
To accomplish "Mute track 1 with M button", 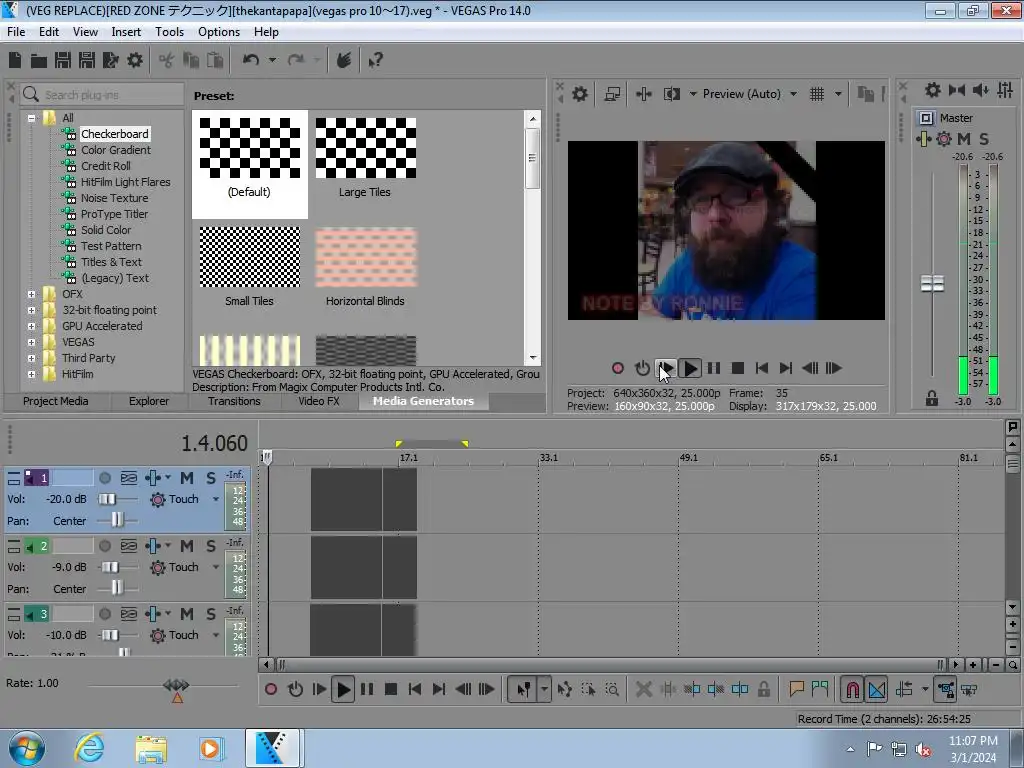I will coord(187,478).
